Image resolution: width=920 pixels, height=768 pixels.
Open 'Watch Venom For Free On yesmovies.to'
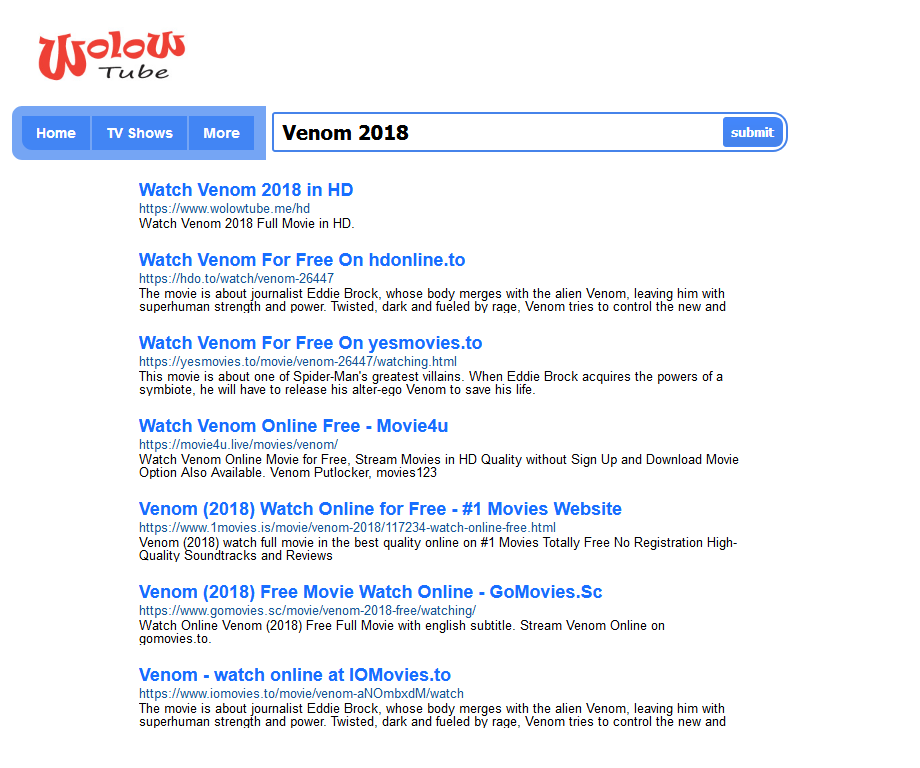pyautogui.click(x=310, y=343)
